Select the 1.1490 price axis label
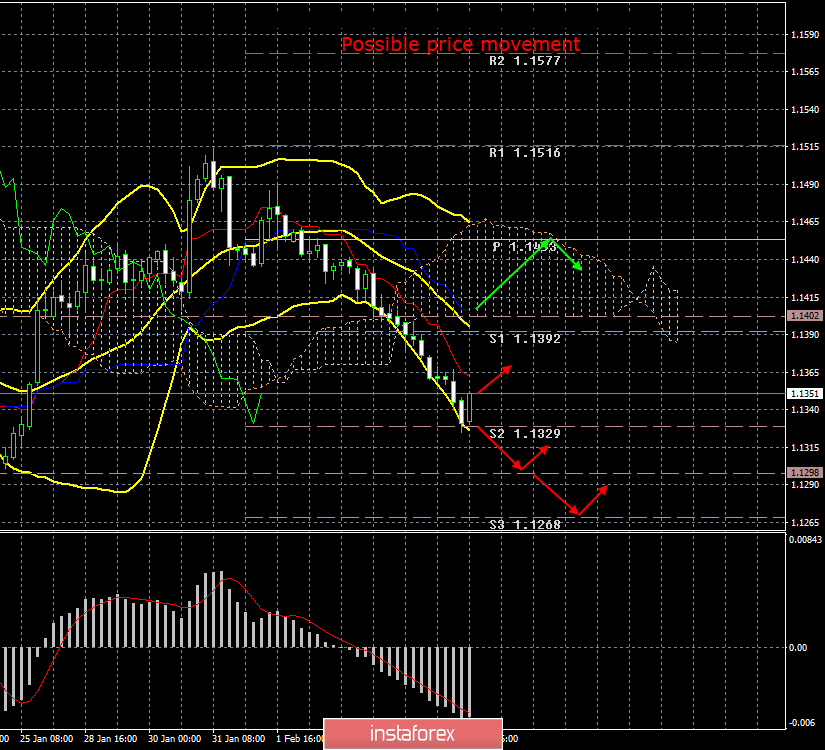 coord(805,185)
